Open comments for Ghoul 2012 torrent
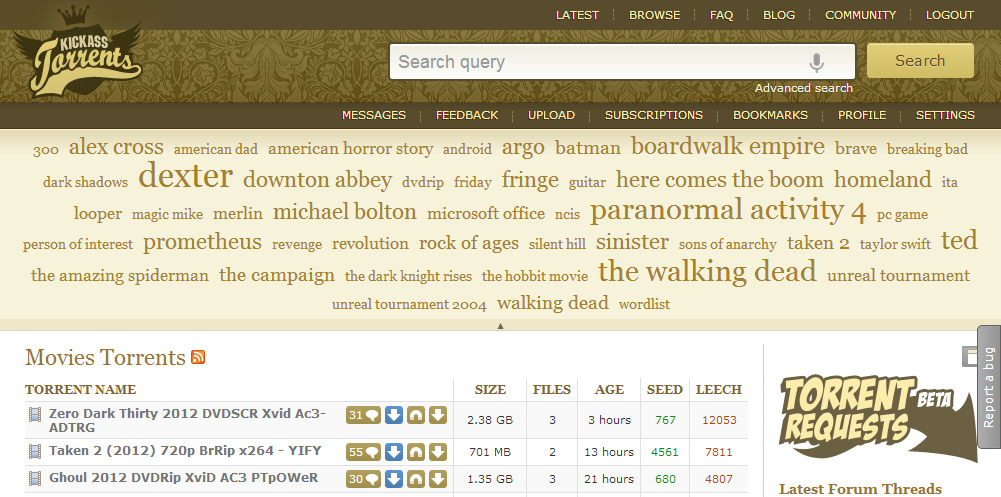The height and width of the screenshot is (497, 1001). (x=363, y=479)
